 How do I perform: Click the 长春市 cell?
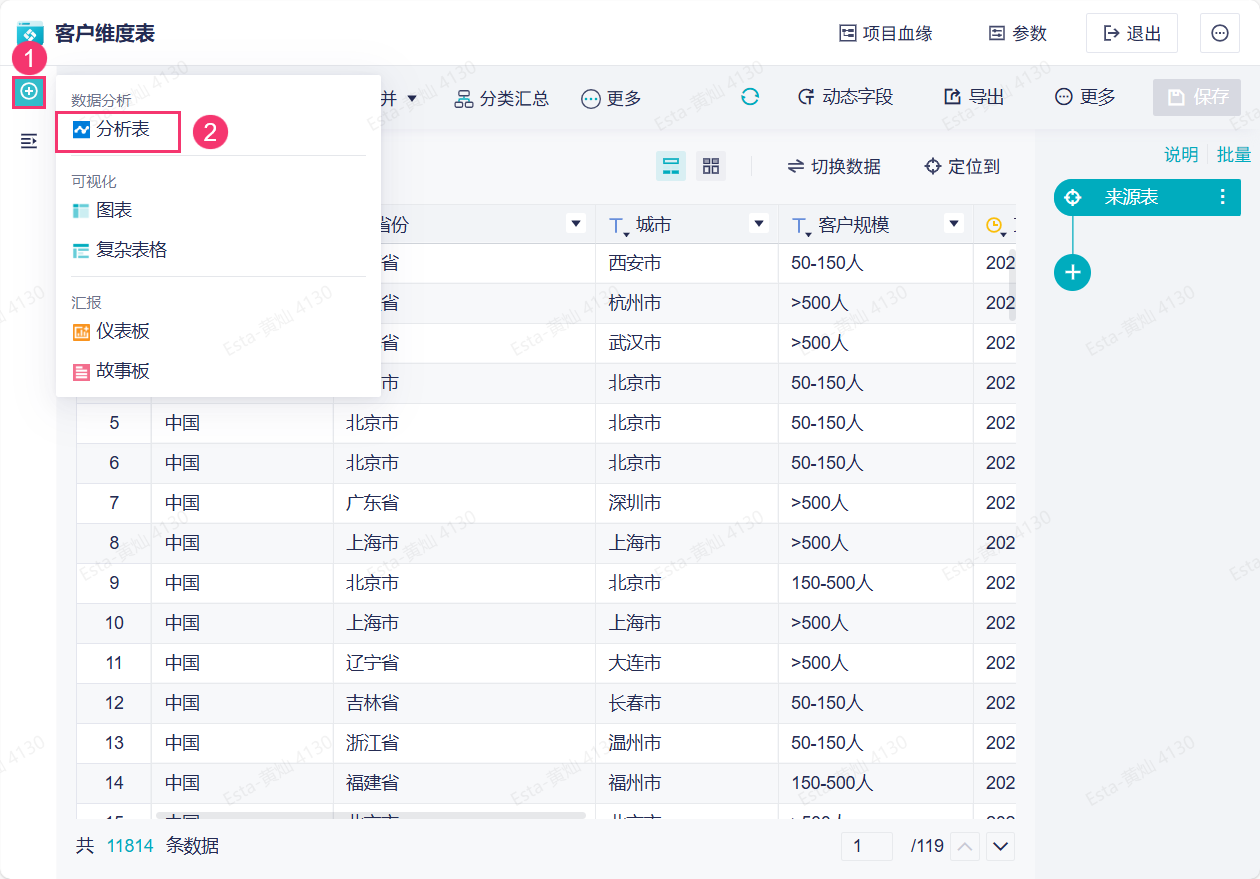pos(687,703)
